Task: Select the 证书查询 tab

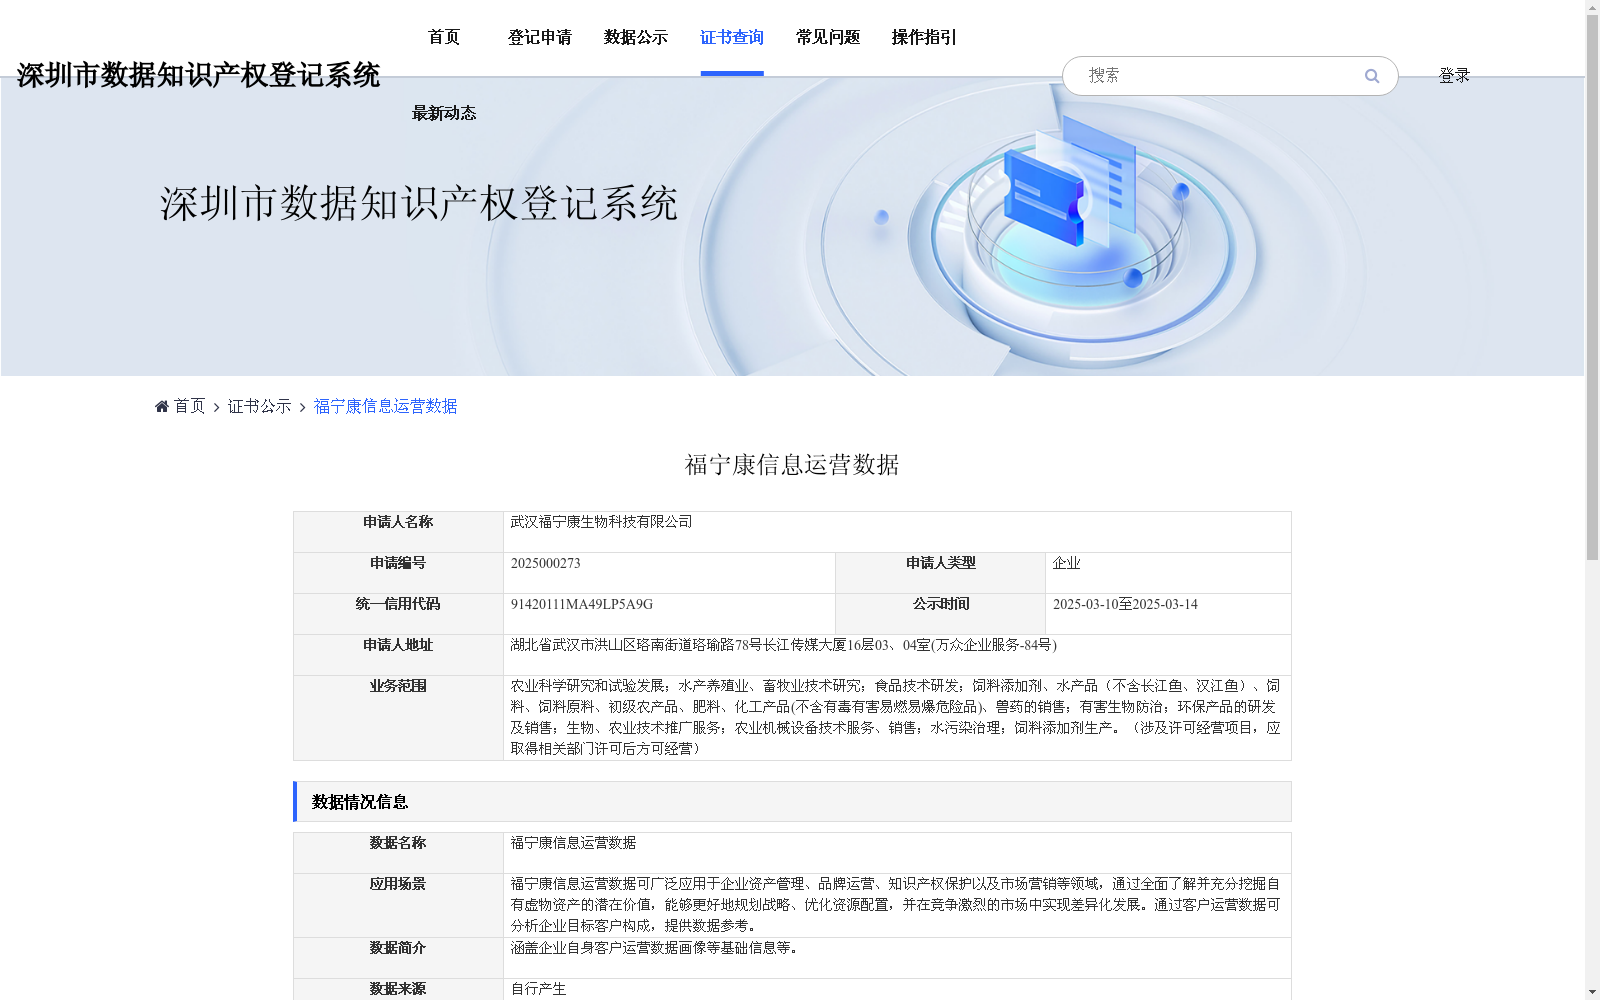Action: 732,37
